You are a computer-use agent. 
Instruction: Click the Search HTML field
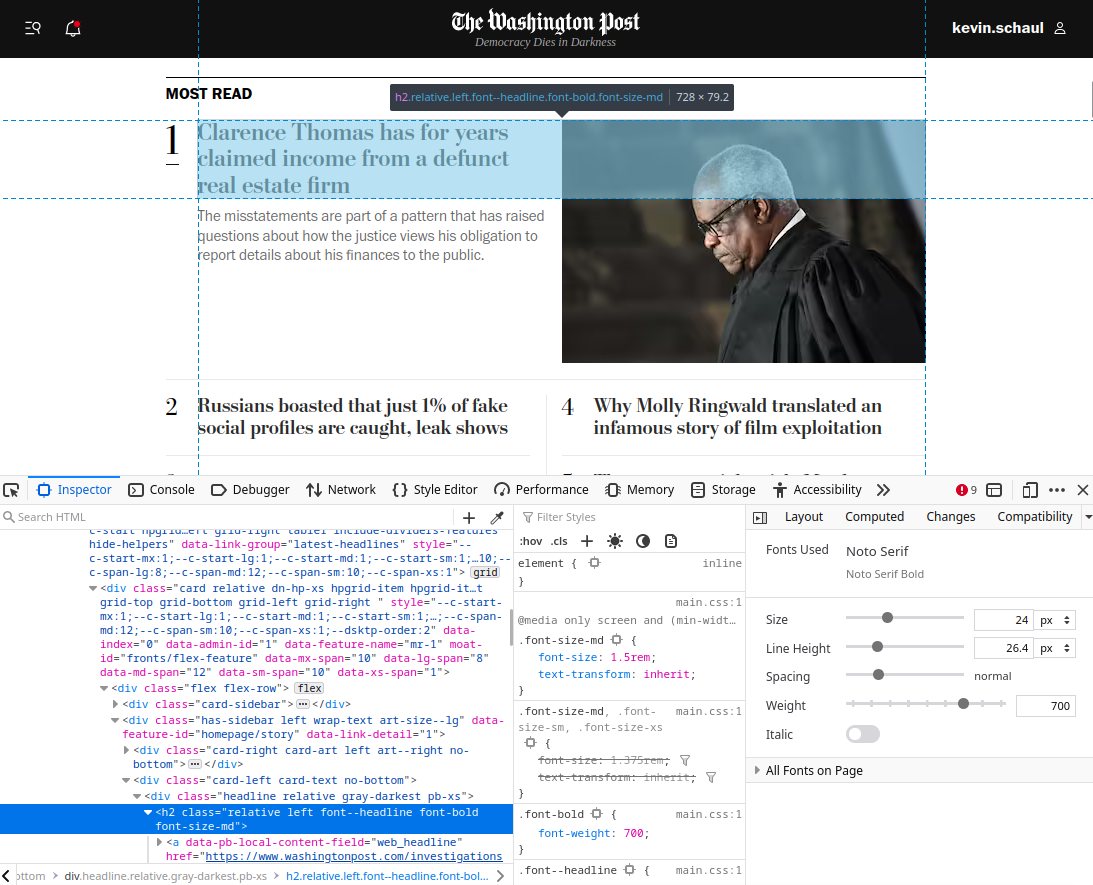(x=227, y=517)
